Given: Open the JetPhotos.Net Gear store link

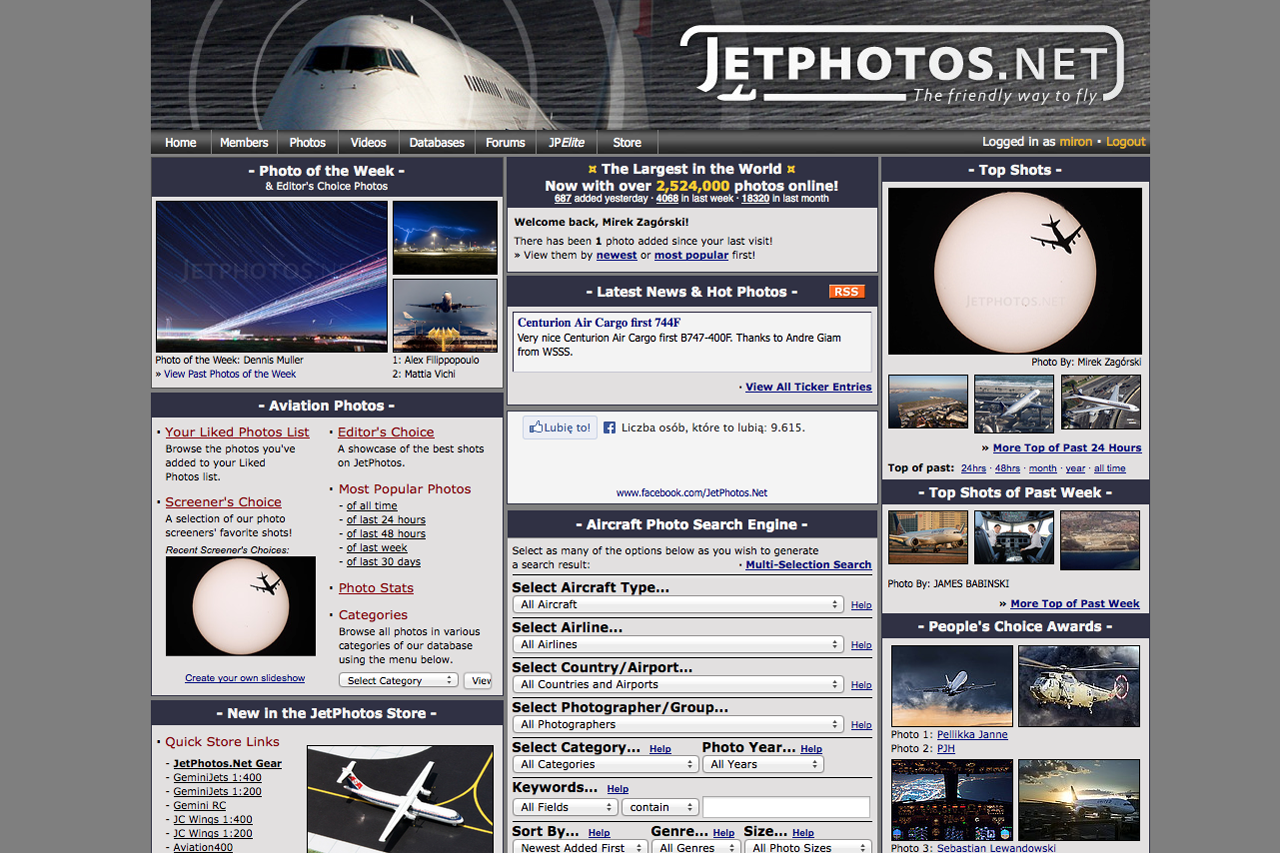Looking at the screenshot, I should tap(227, 763).
